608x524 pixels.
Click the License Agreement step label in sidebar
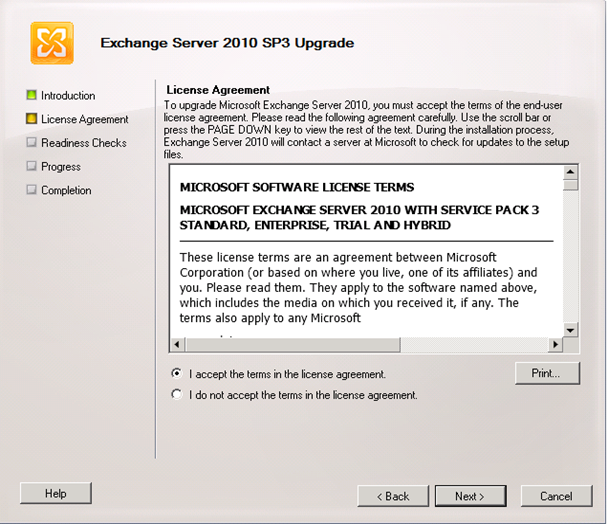(x=85, y=119)
